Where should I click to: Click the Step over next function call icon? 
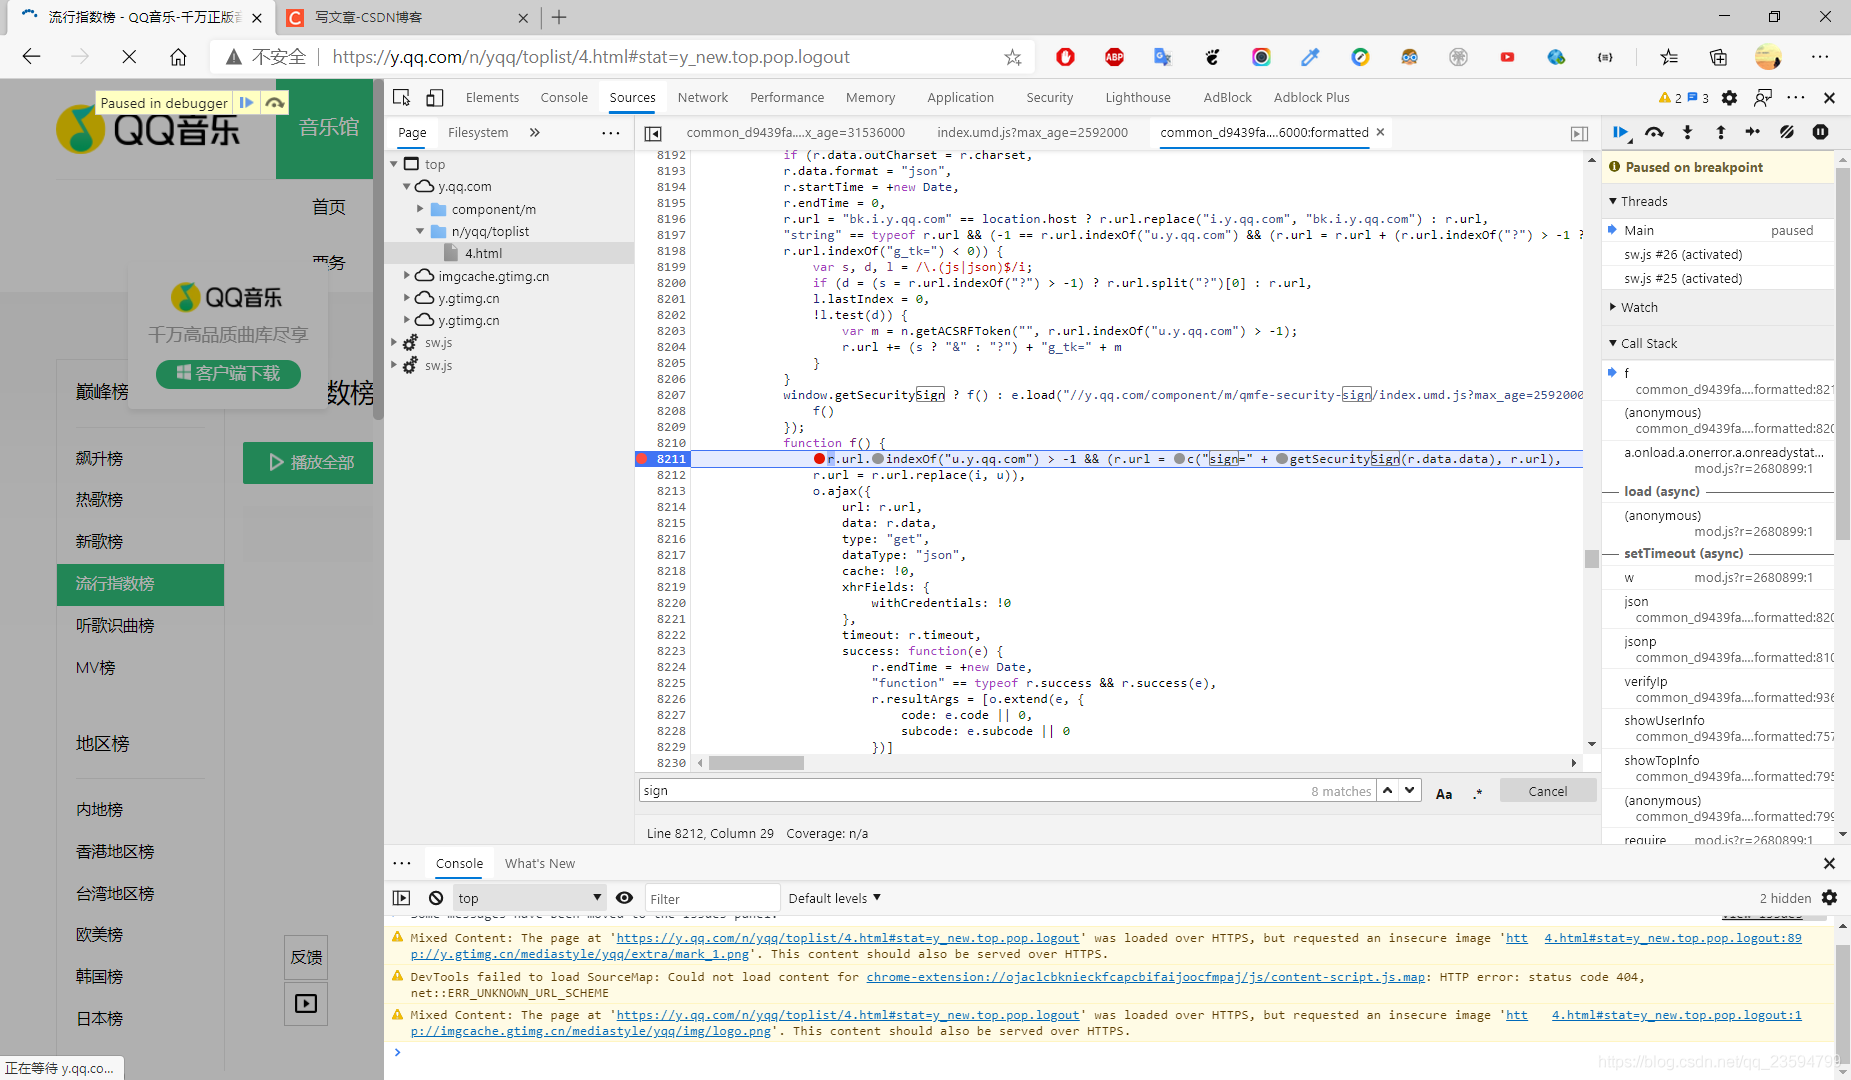[x=1654, y=132]
